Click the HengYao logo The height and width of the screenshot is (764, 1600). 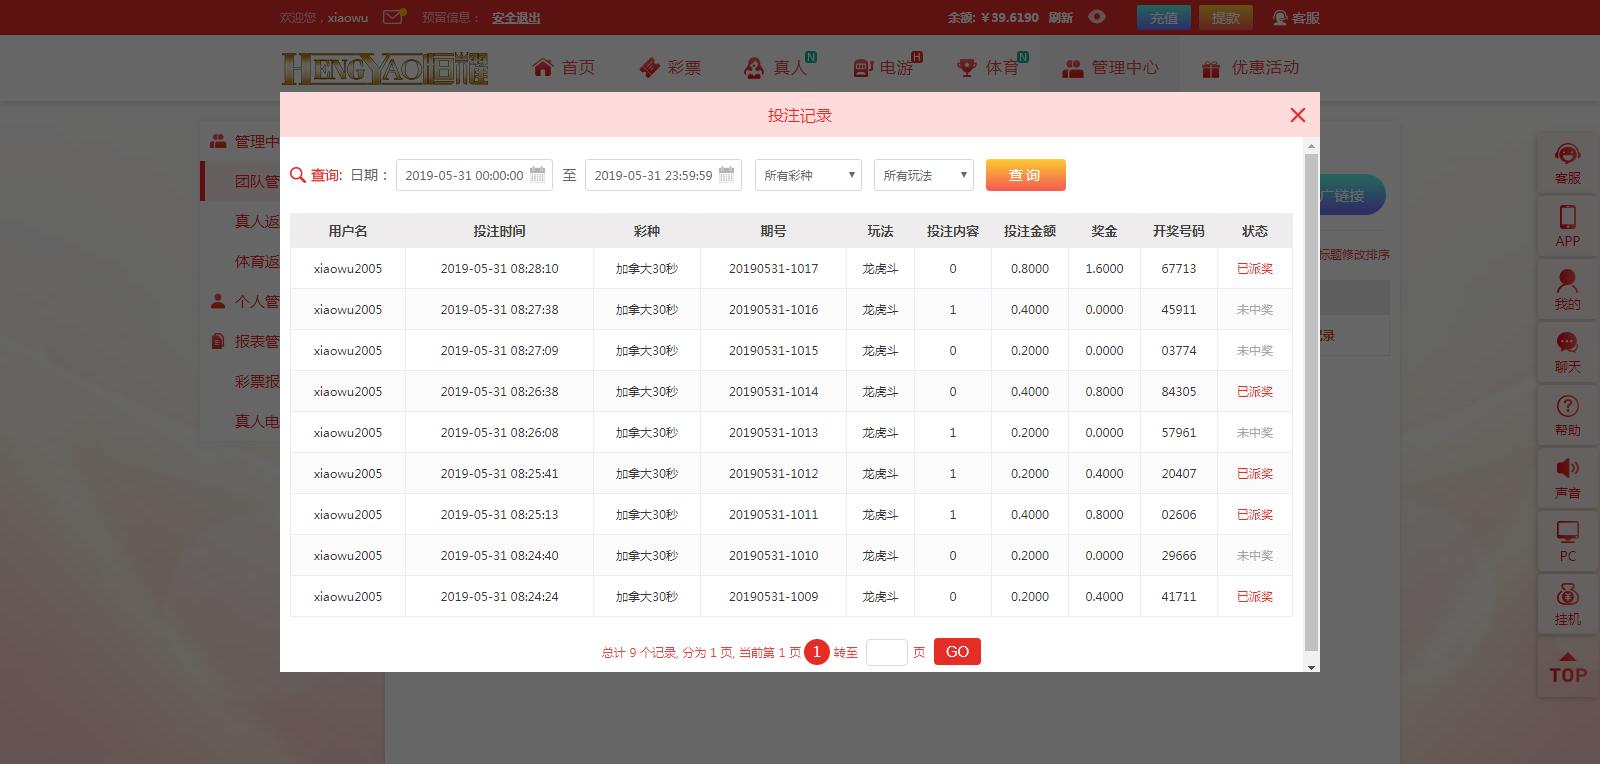[385, 68]
